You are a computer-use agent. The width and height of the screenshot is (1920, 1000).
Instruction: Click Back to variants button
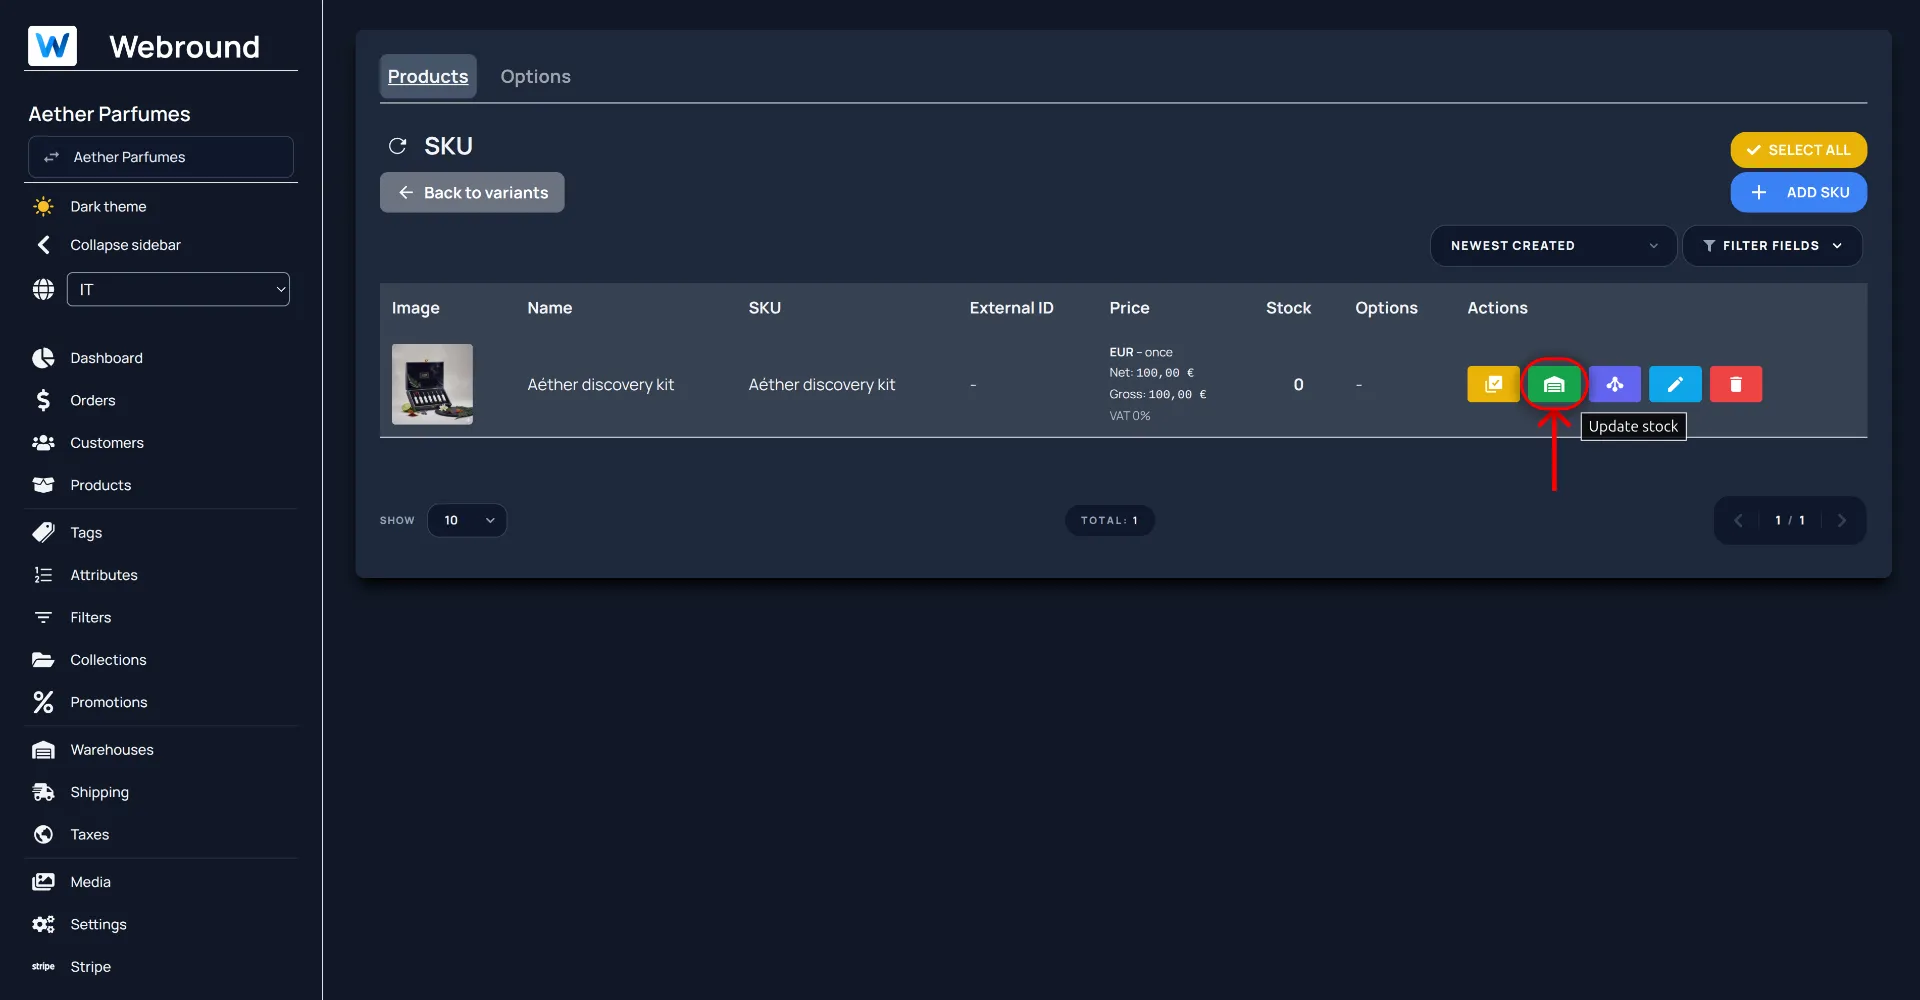[x=472, y=193]
